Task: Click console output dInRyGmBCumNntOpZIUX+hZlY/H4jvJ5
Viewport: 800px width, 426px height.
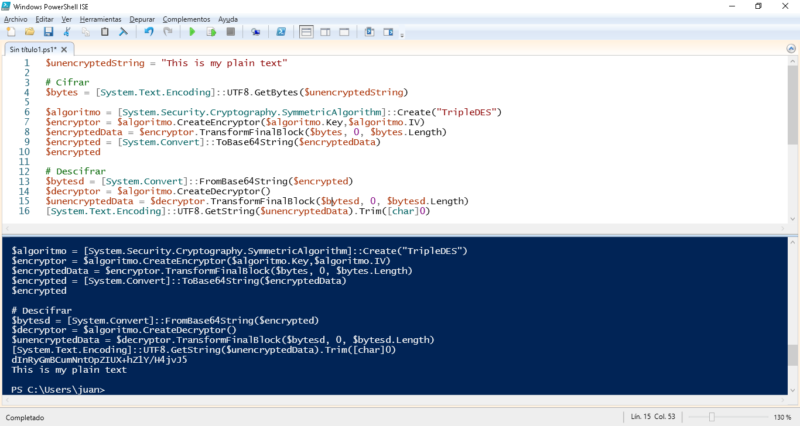Action: pyautogui.click(x=99, y=360)
